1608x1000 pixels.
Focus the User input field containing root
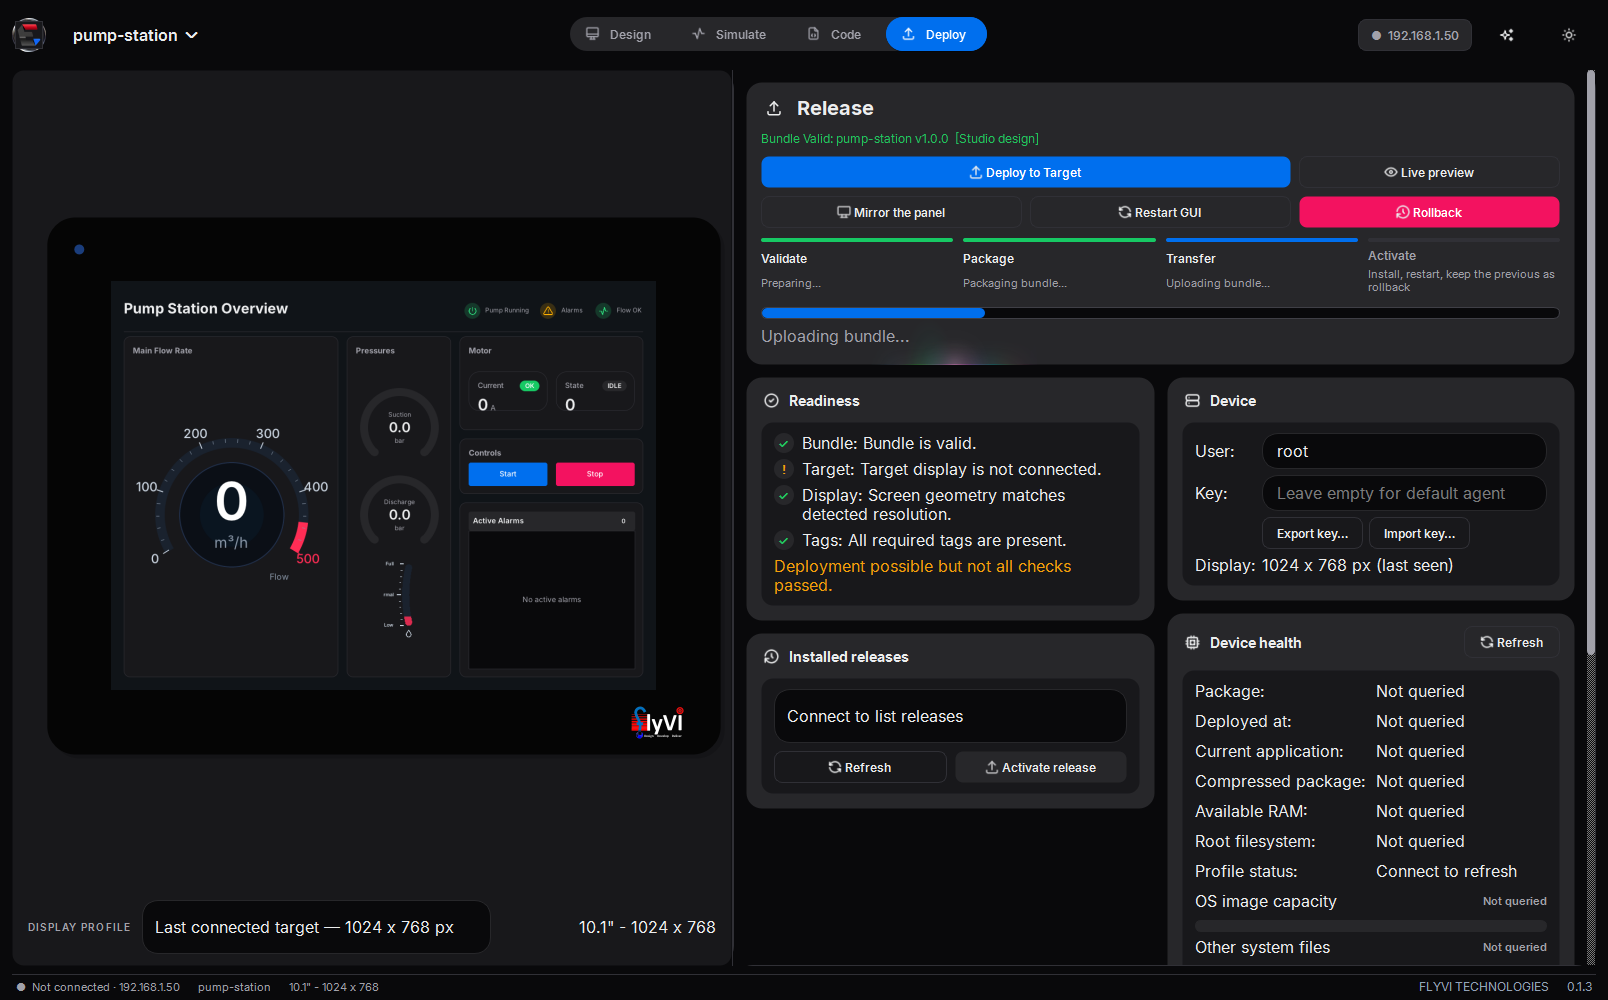[x=1404, y=451]
